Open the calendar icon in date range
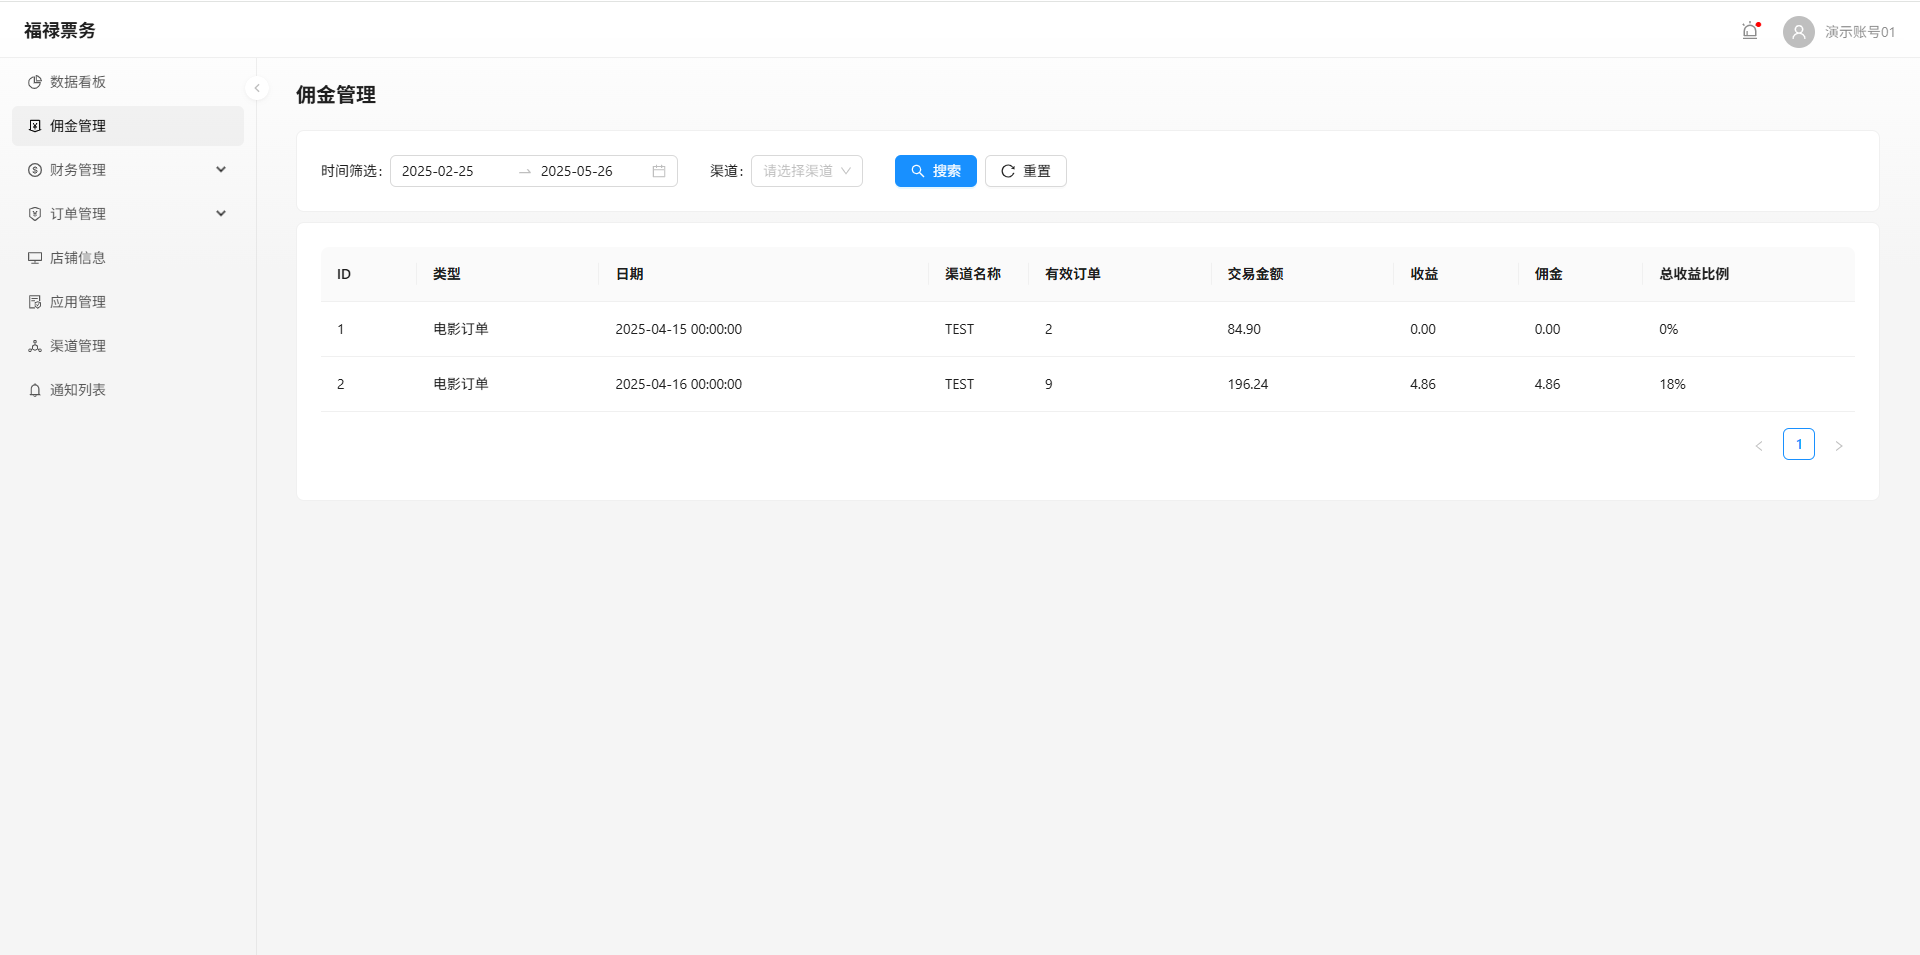This screenshot has width=1920, height=955. [659, 171]
